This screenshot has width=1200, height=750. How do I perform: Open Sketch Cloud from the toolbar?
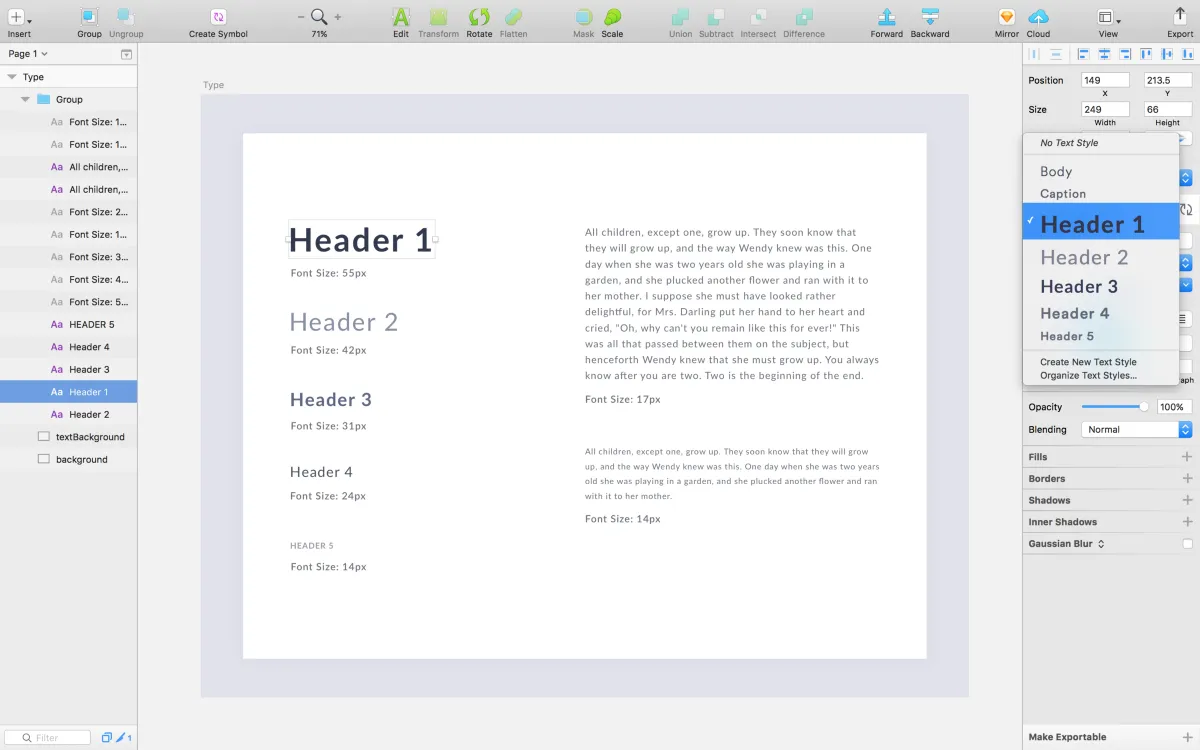coord(1039,20)
